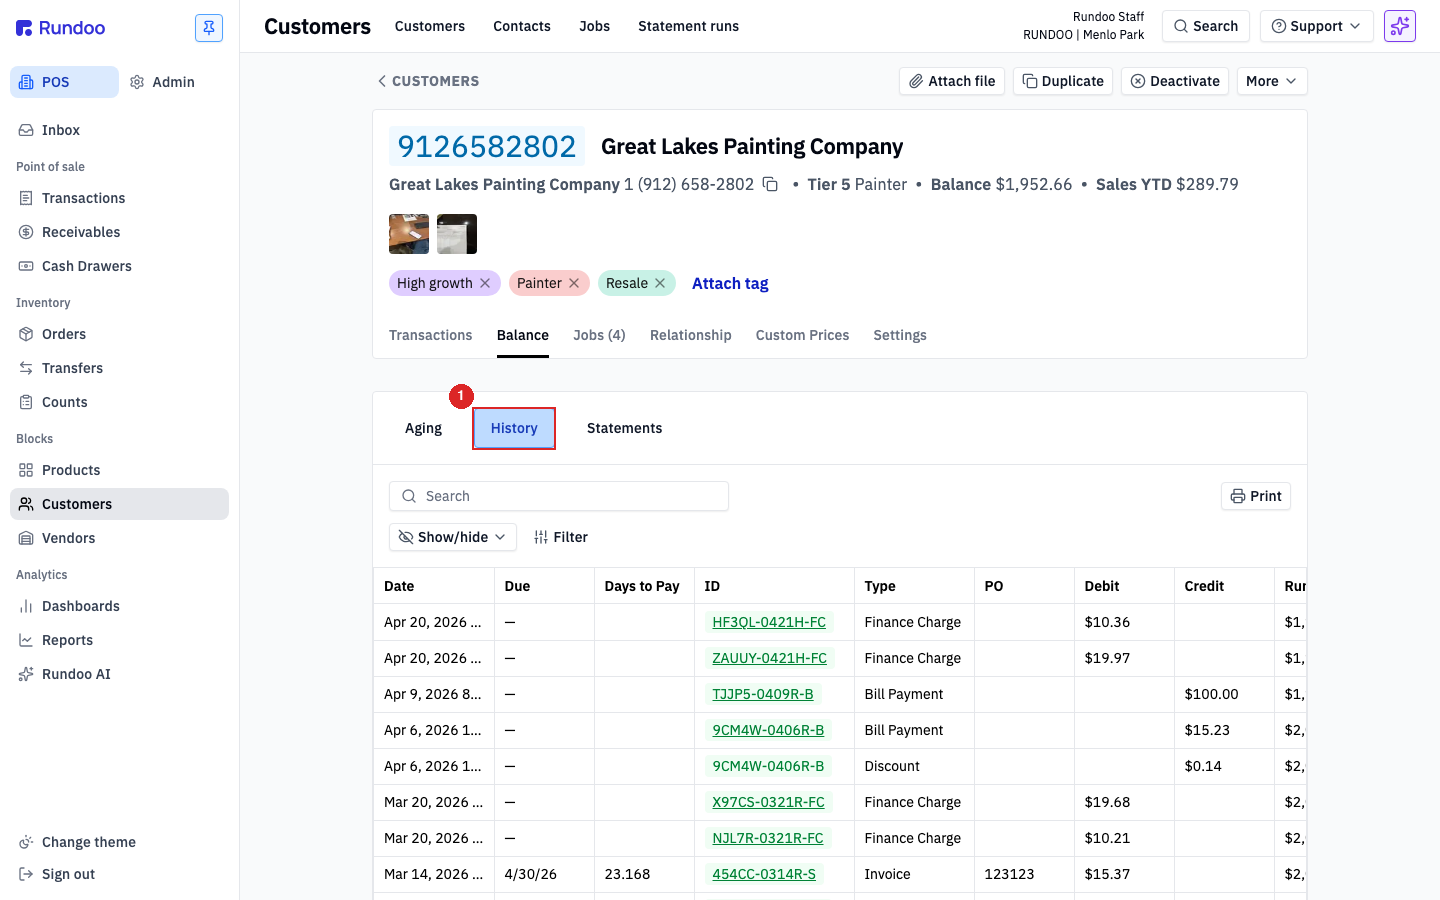Open the Show/hide columns dropdown

tap(453, 537)
